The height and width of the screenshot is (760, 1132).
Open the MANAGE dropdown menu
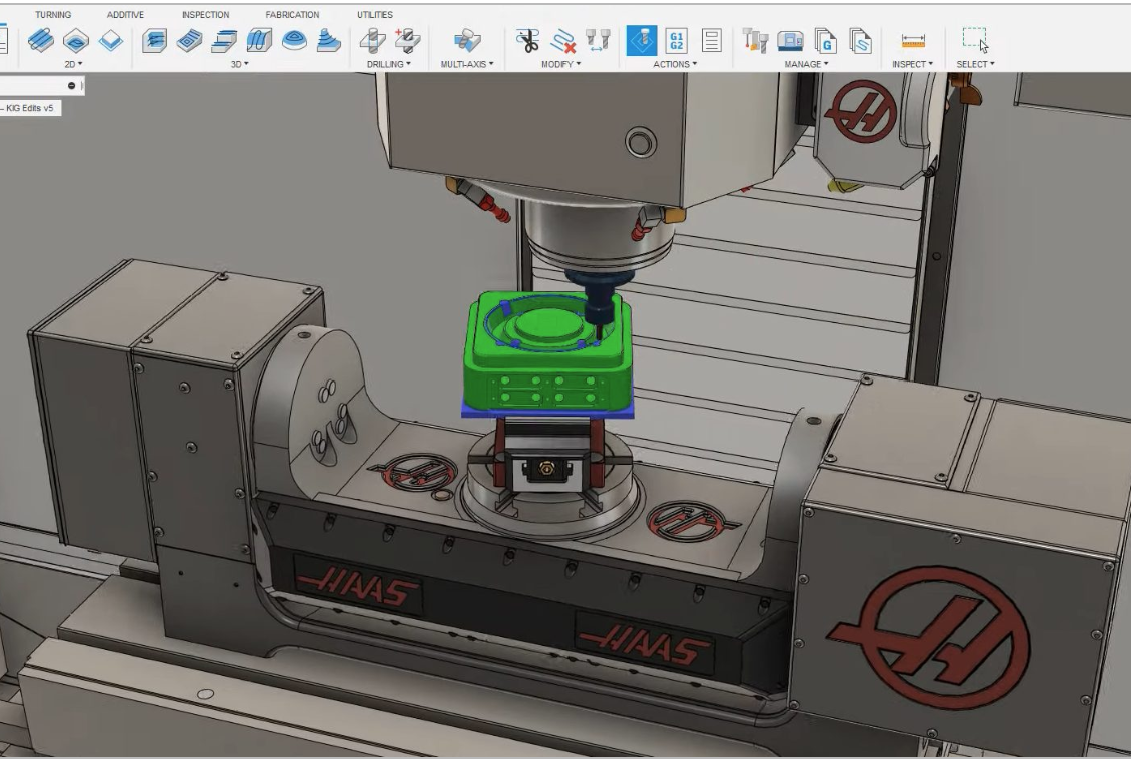click(806, 64)
